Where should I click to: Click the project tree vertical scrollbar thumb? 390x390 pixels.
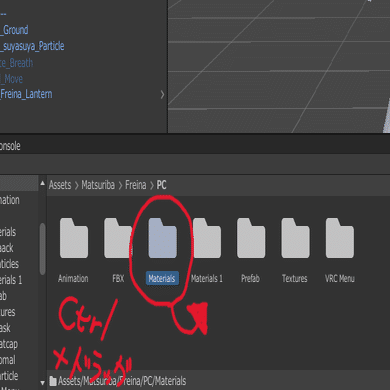click(42, 249)
